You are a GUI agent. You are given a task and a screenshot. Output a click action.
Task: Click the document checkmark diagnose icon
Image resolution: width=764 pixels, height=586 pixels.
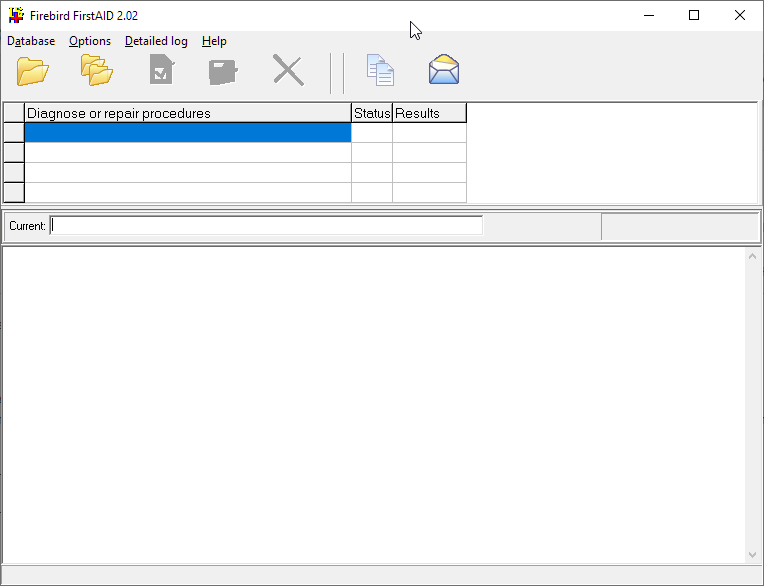[162, 70]
